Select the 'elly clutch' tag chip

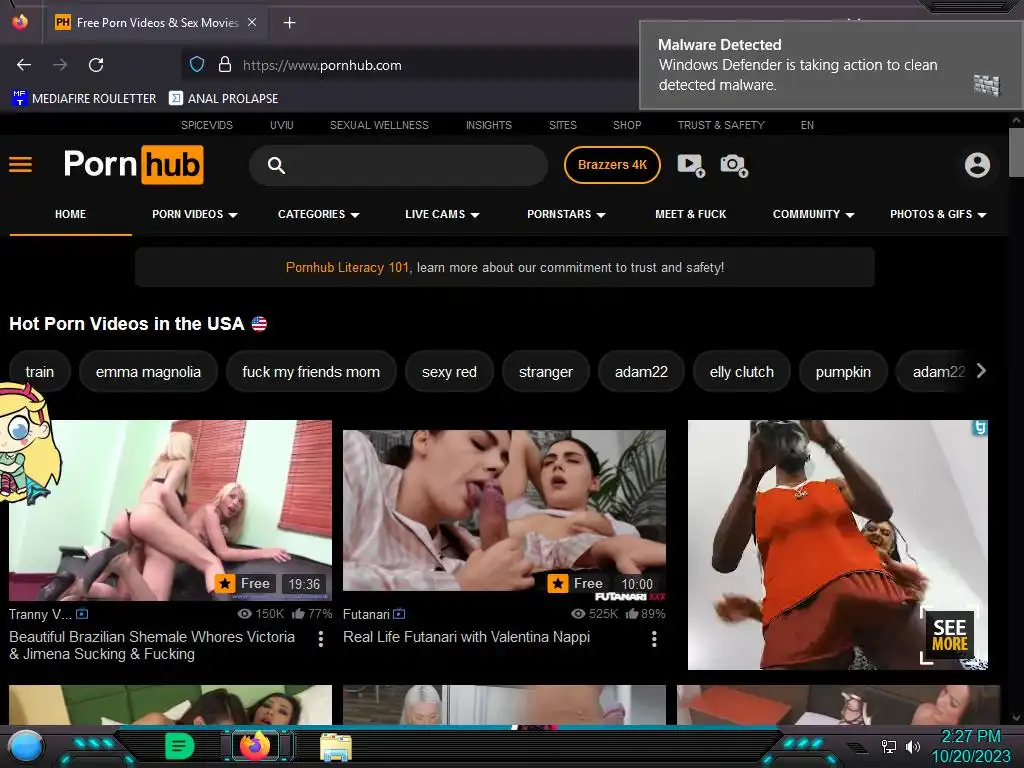click(x=742, y=372)
